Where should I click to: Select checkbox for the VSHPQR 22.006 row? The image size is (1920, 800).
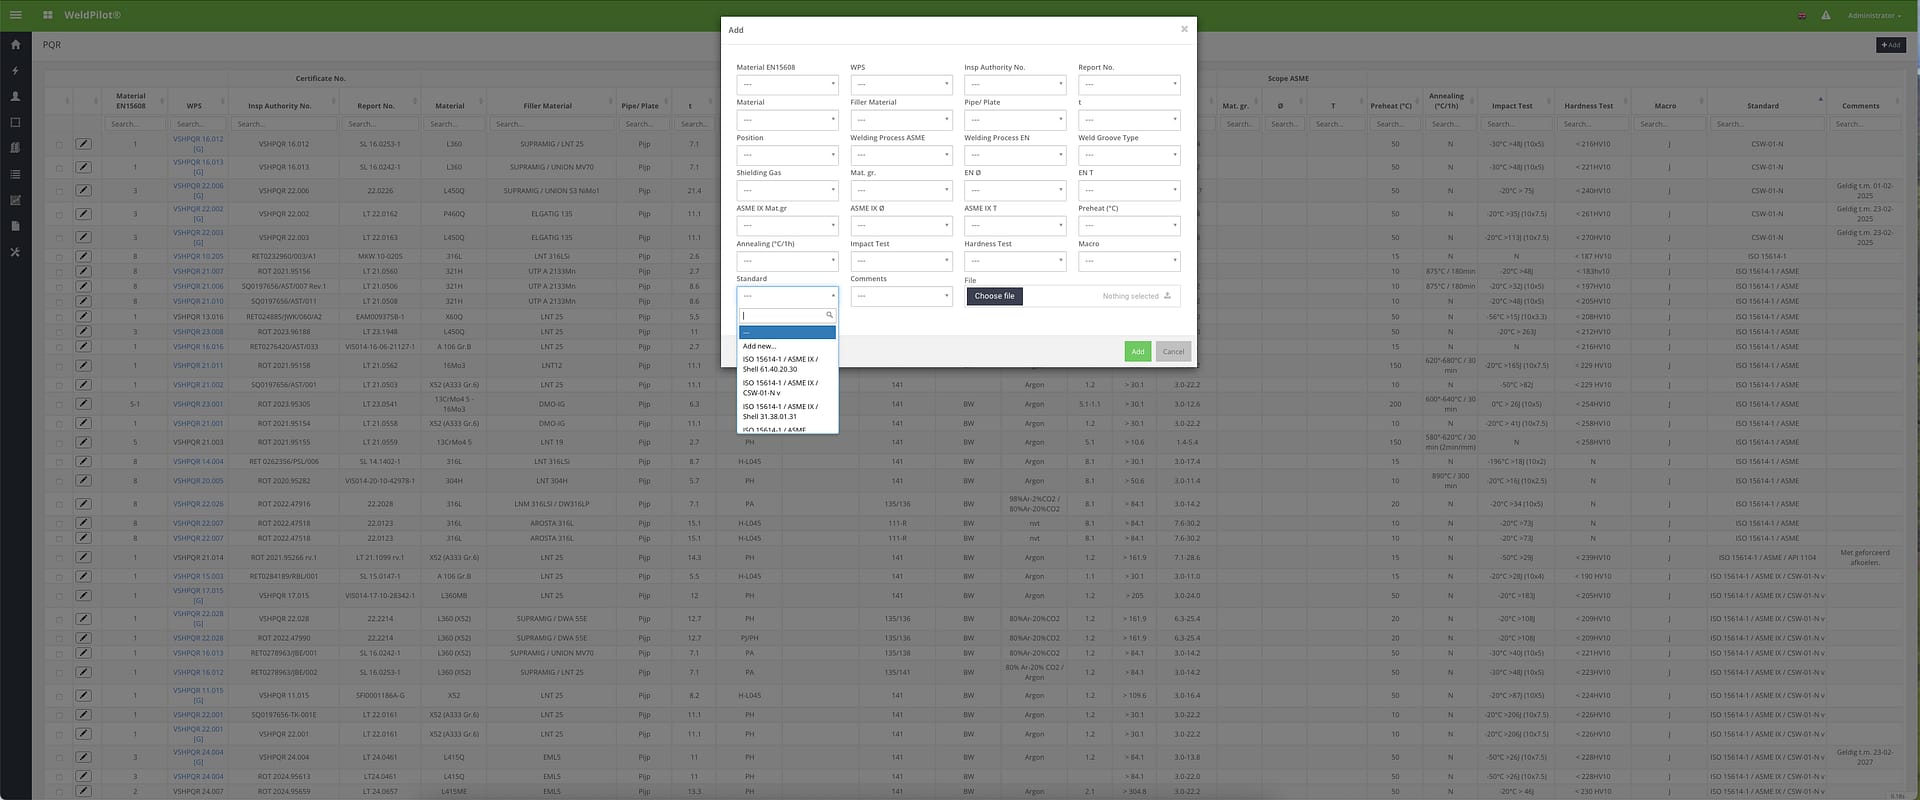pyautogui.click(x=59, y=191)
